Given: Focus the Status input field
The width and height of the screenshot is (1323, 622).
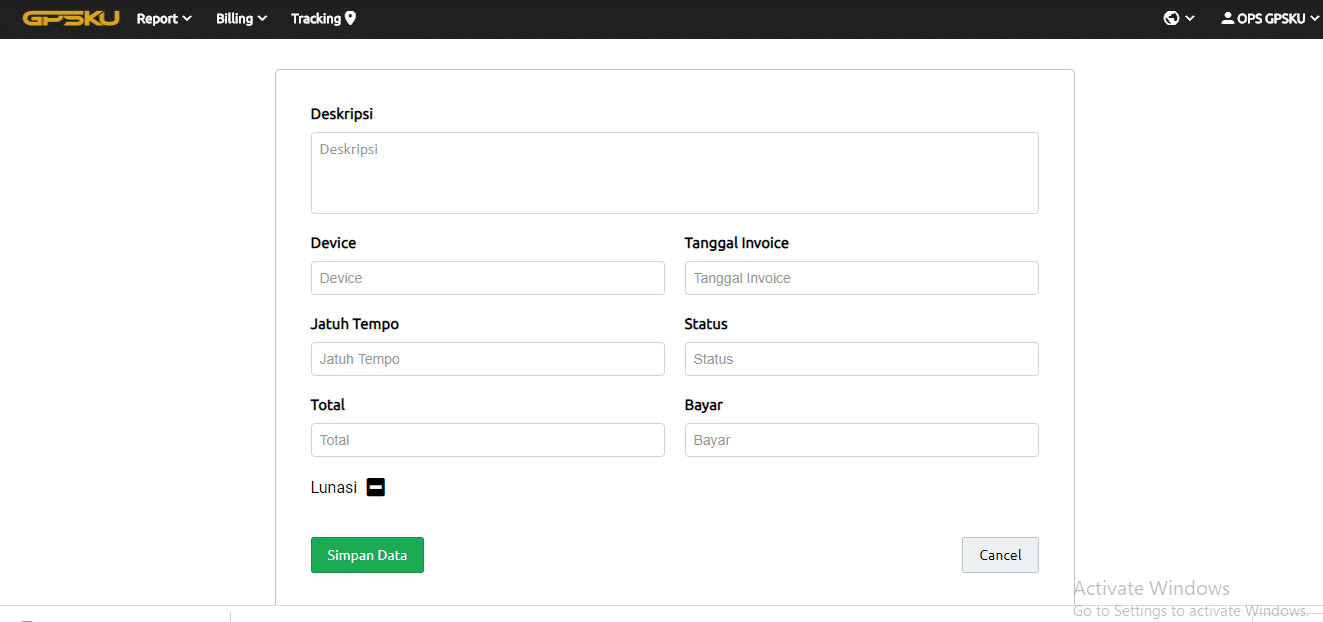Looking at the screenshot, I should click(861, 359).
